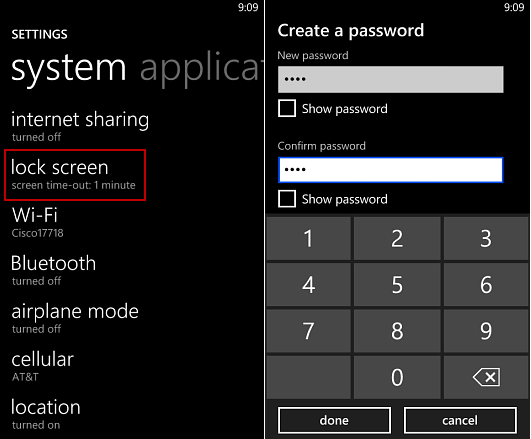Focus the New password field
Viewport: 531px width, 439px height.
pos(390,79)
